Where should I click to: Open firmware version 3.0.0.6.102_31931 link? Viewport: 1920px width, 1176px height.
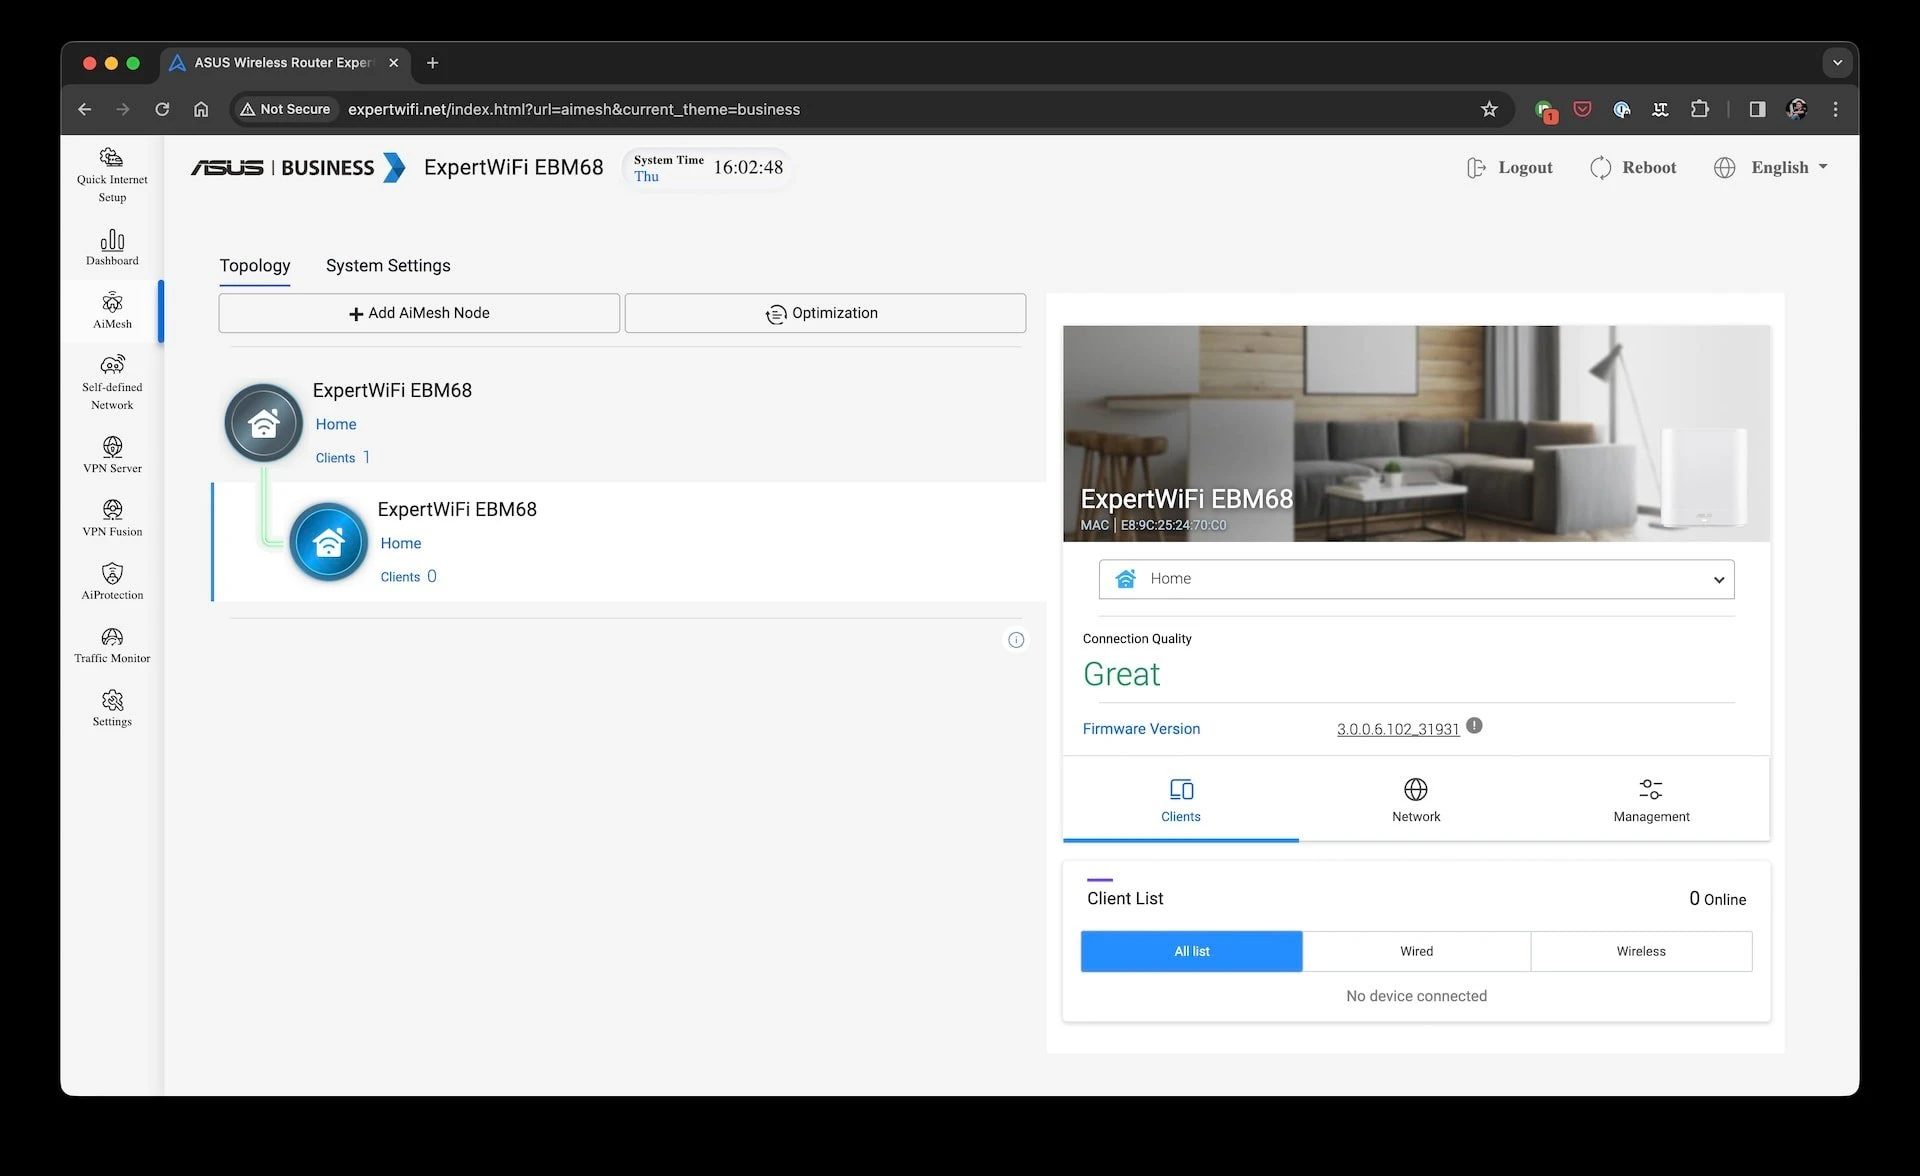coord(1398,729)
